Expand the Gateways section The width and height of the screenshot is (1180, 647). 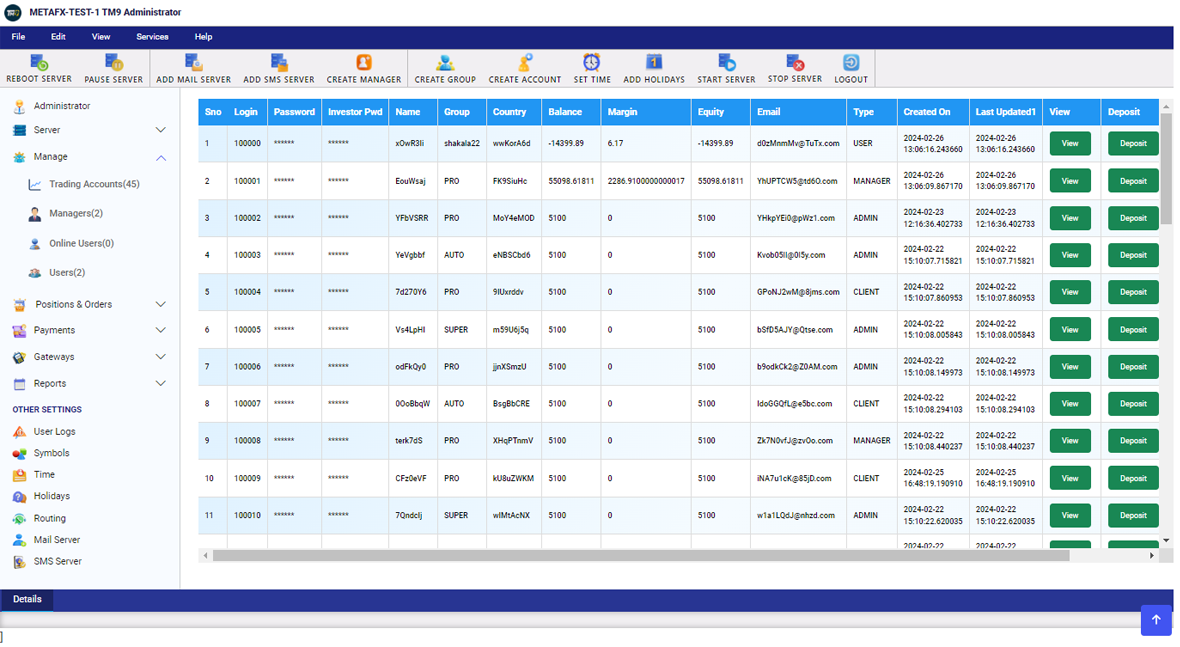(160, 357)
